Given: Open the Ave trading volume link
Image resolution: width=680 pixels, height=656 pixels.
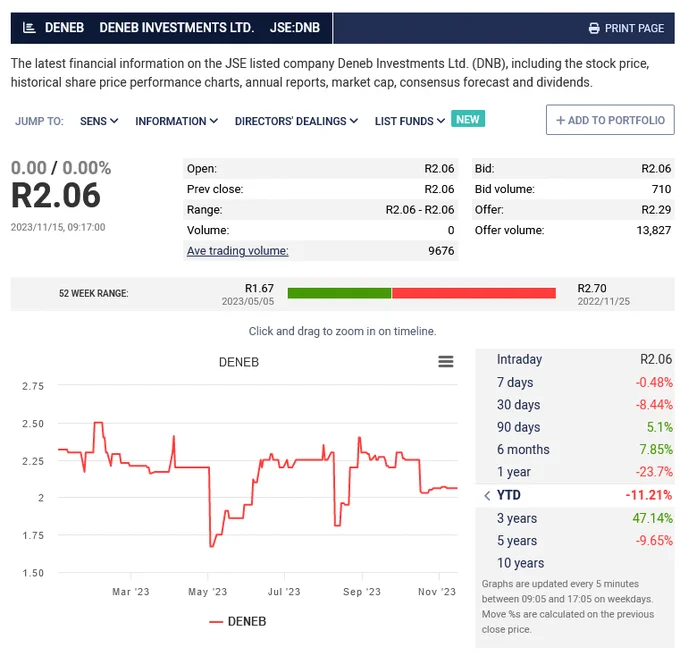Looking at the screenshot, I should pos(237,251).
